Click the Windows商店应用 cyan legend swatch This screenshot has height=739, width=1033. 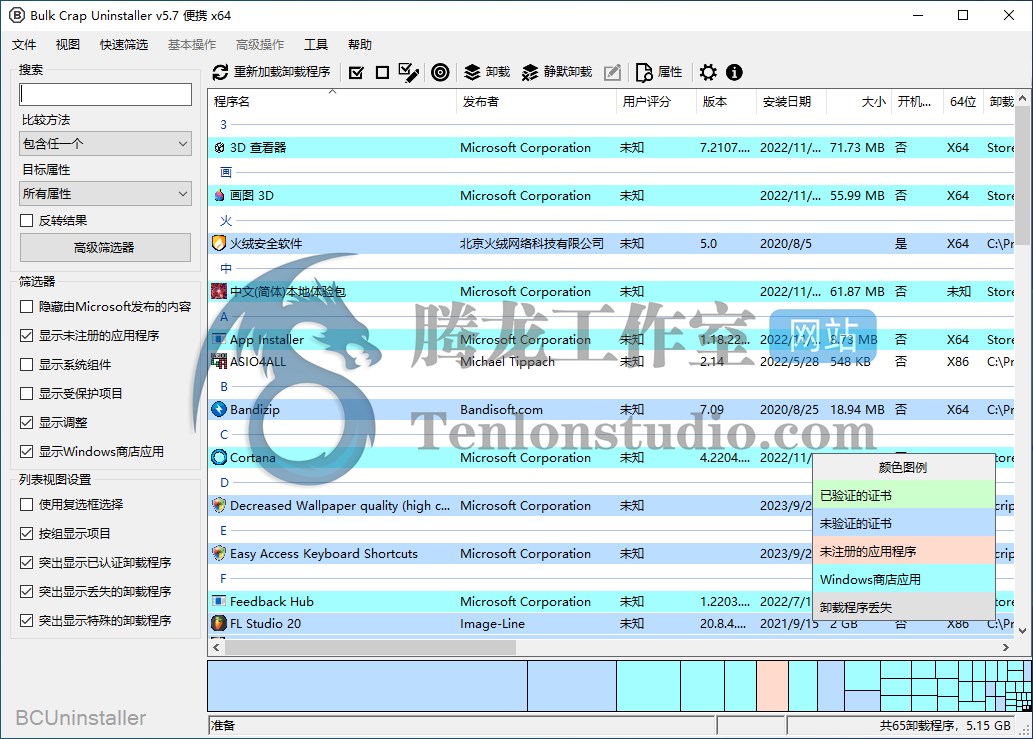point(903,580)
